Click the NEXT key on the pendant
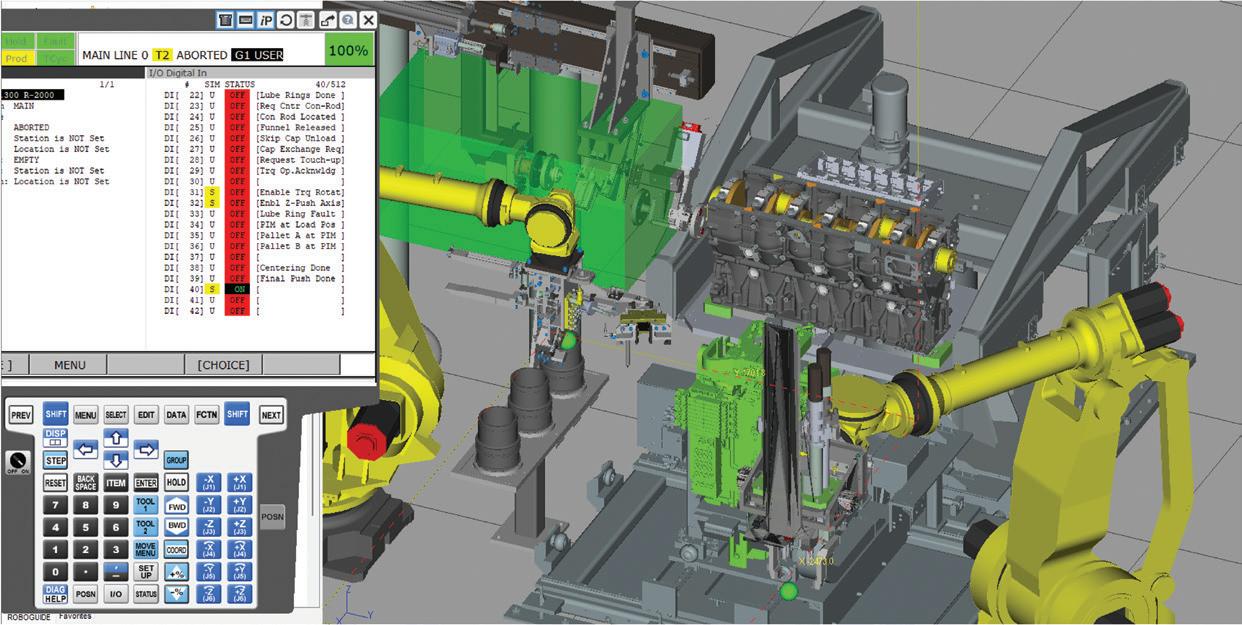Image resolution: width=1242 pixels, height=625 pixels. point(271,415)
